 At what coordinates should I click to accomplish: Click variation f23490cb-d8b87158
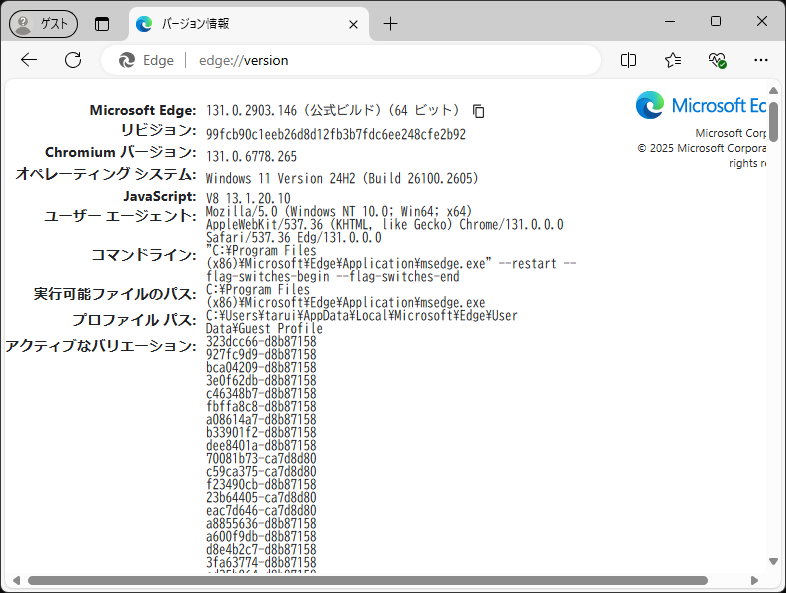pos(261,485)
